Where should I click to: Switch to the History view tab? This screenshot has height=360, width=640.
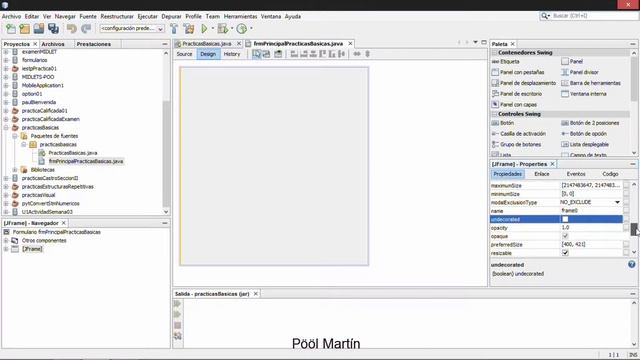tap(232, 54)
